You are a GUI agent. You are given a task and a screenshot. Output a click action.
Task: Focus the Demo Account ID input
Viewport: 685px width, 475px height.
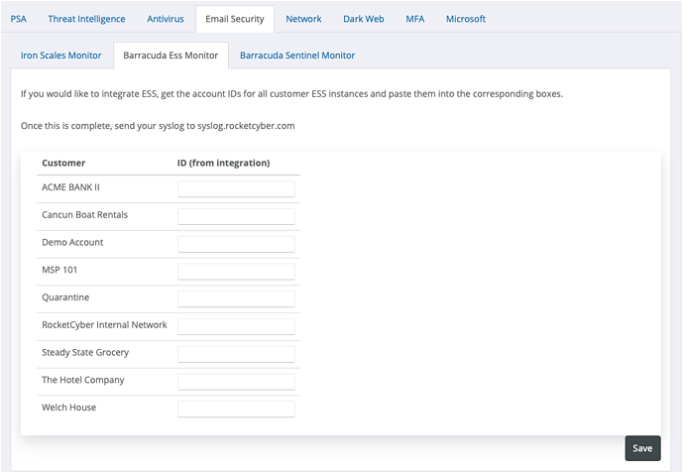tap(236, 244)
